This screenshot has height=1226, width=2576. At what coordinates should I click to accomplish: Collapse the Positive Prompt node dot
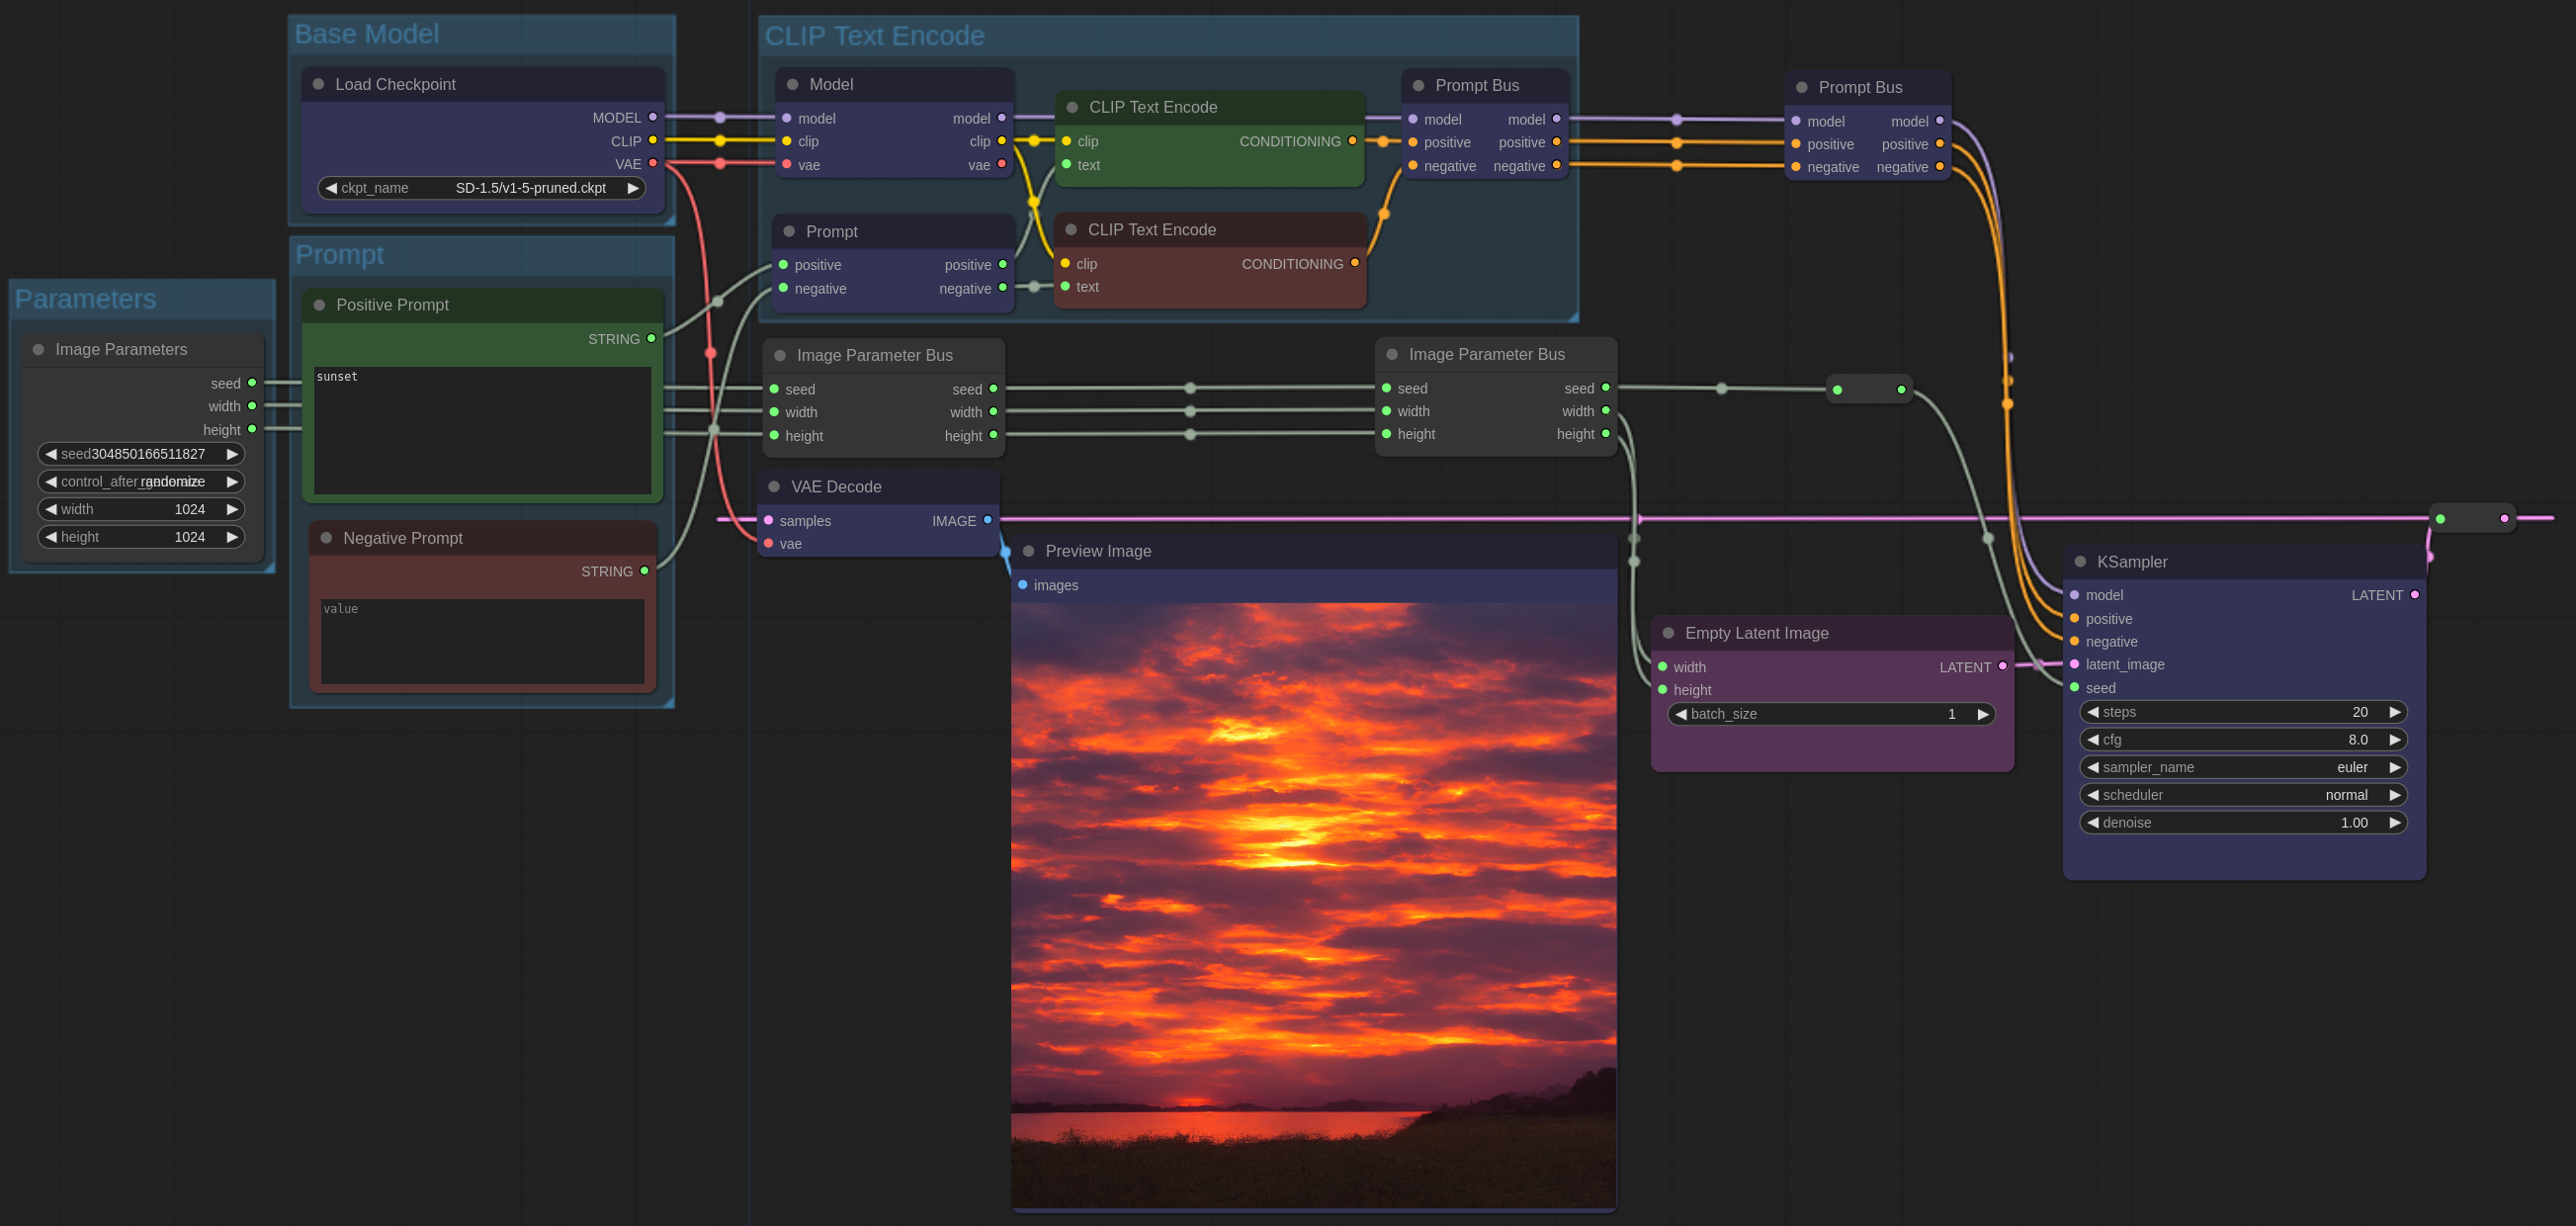(319, 305)
